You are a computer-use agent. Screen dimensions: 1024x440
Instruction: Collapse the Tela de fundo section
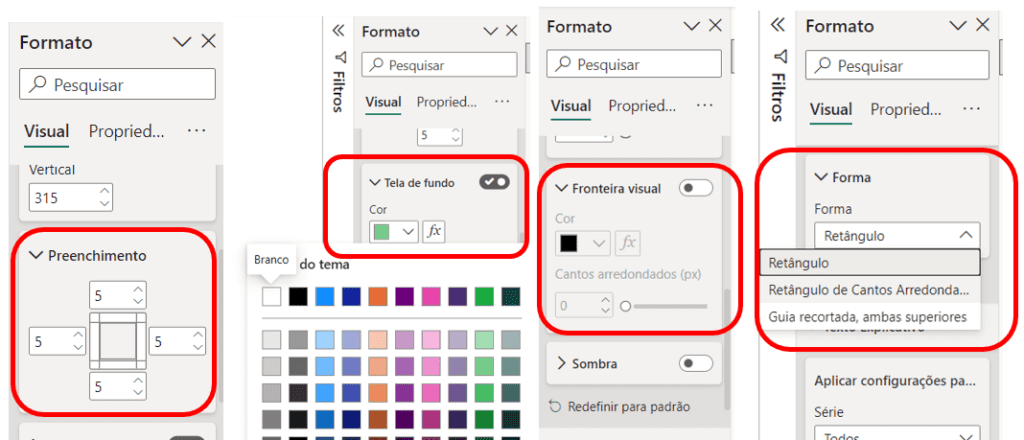click(x=374, y=183)
